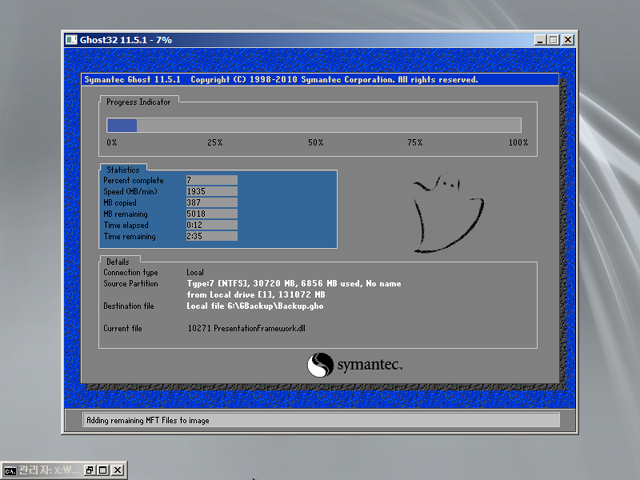Click the Time elapsed value 0:12
The image size is (640, 480).
[212, 225]
